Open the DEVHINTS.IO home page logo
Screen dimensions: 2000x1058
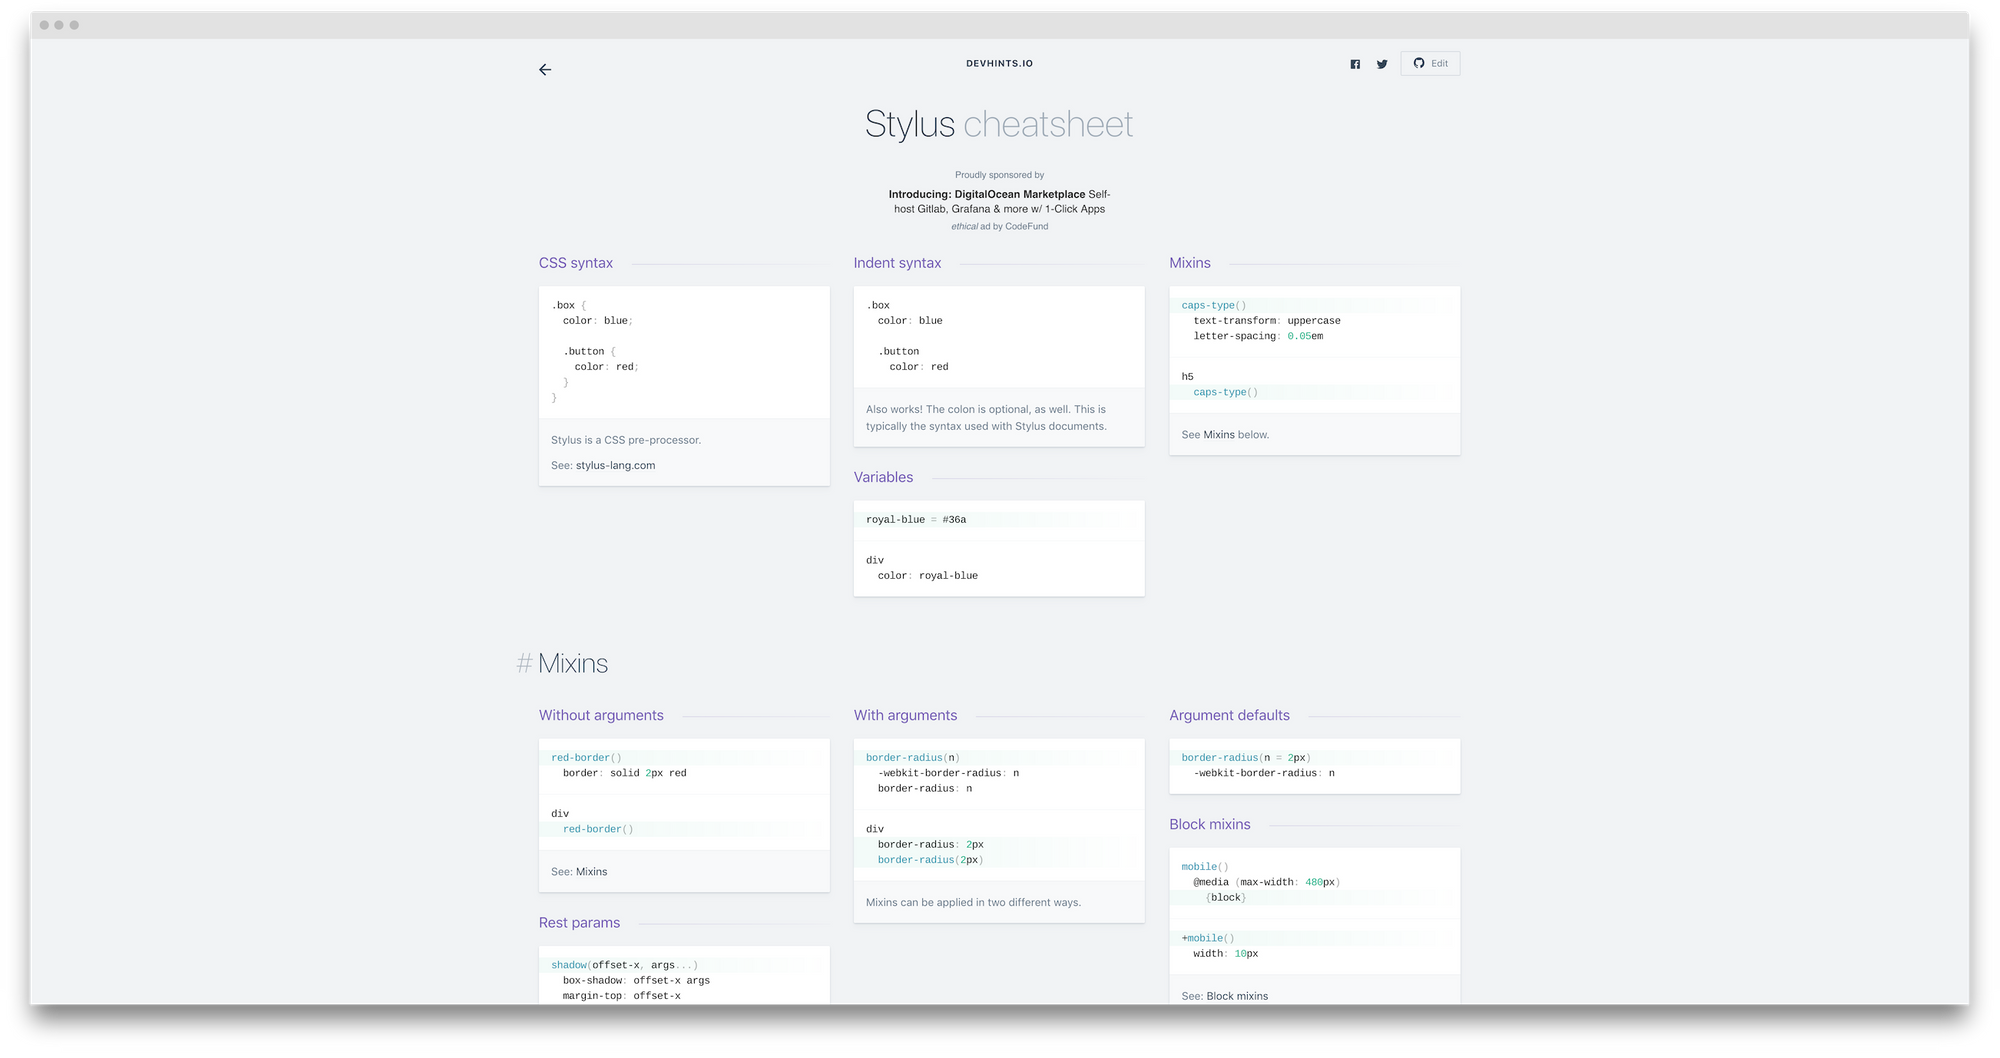coord(999,63)
